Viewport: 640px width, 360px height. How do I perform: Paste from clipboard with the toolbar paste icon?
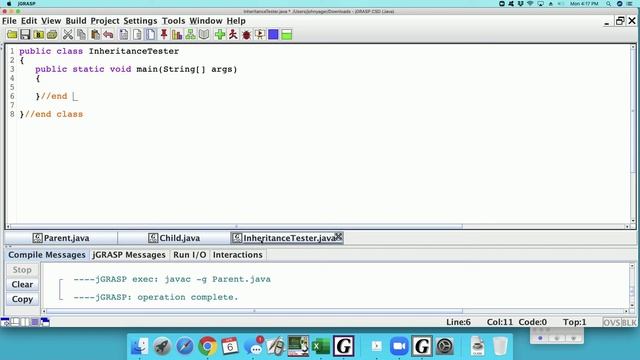[95, 35]
